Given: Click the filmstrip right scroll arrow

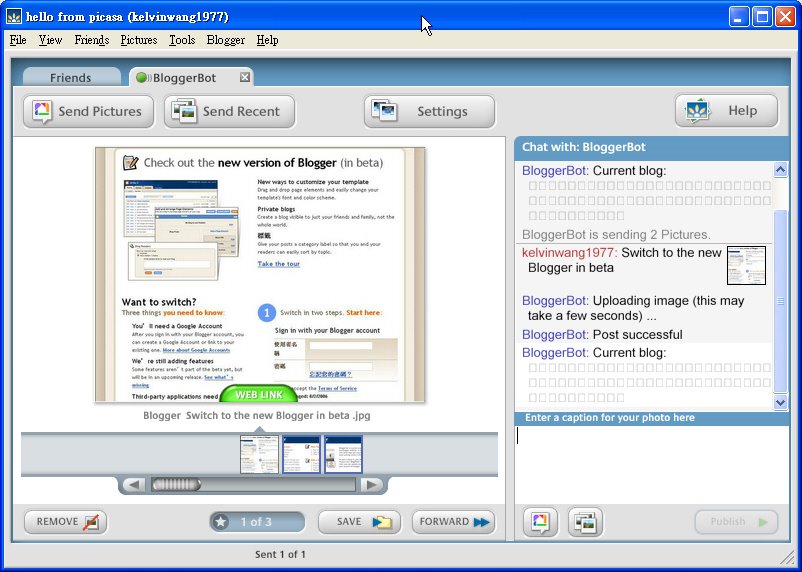Looking at the screenshot, I should pyautogui.click(x=372, y=484).
